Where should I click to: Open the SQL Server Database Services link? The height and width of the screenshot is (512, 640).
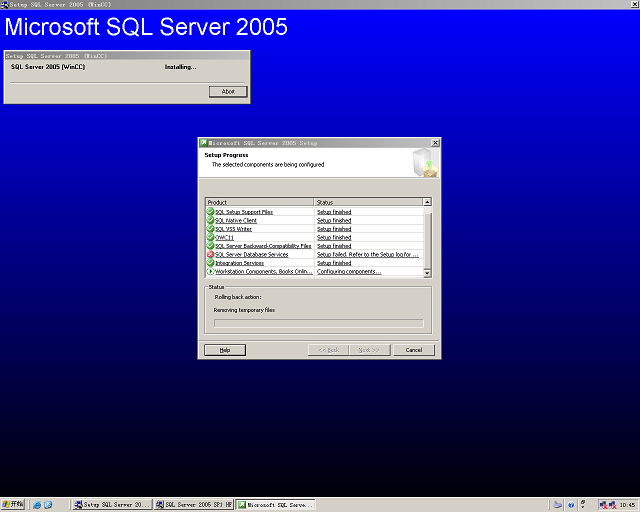252,255
